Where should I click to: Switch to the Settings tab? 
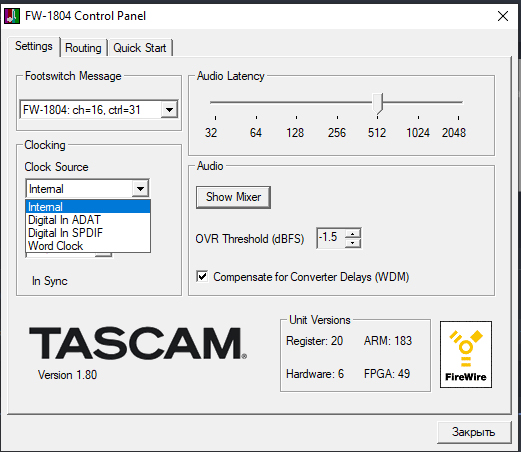(x=34, y=46)
